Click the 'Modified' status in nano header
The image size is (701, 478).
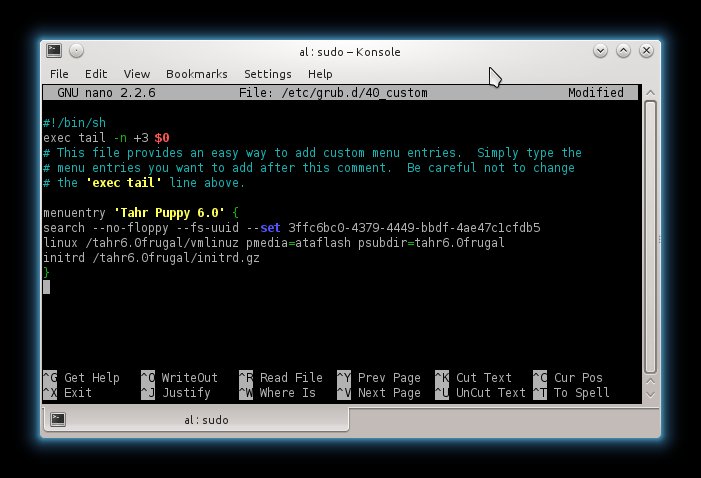pos(596,93)
